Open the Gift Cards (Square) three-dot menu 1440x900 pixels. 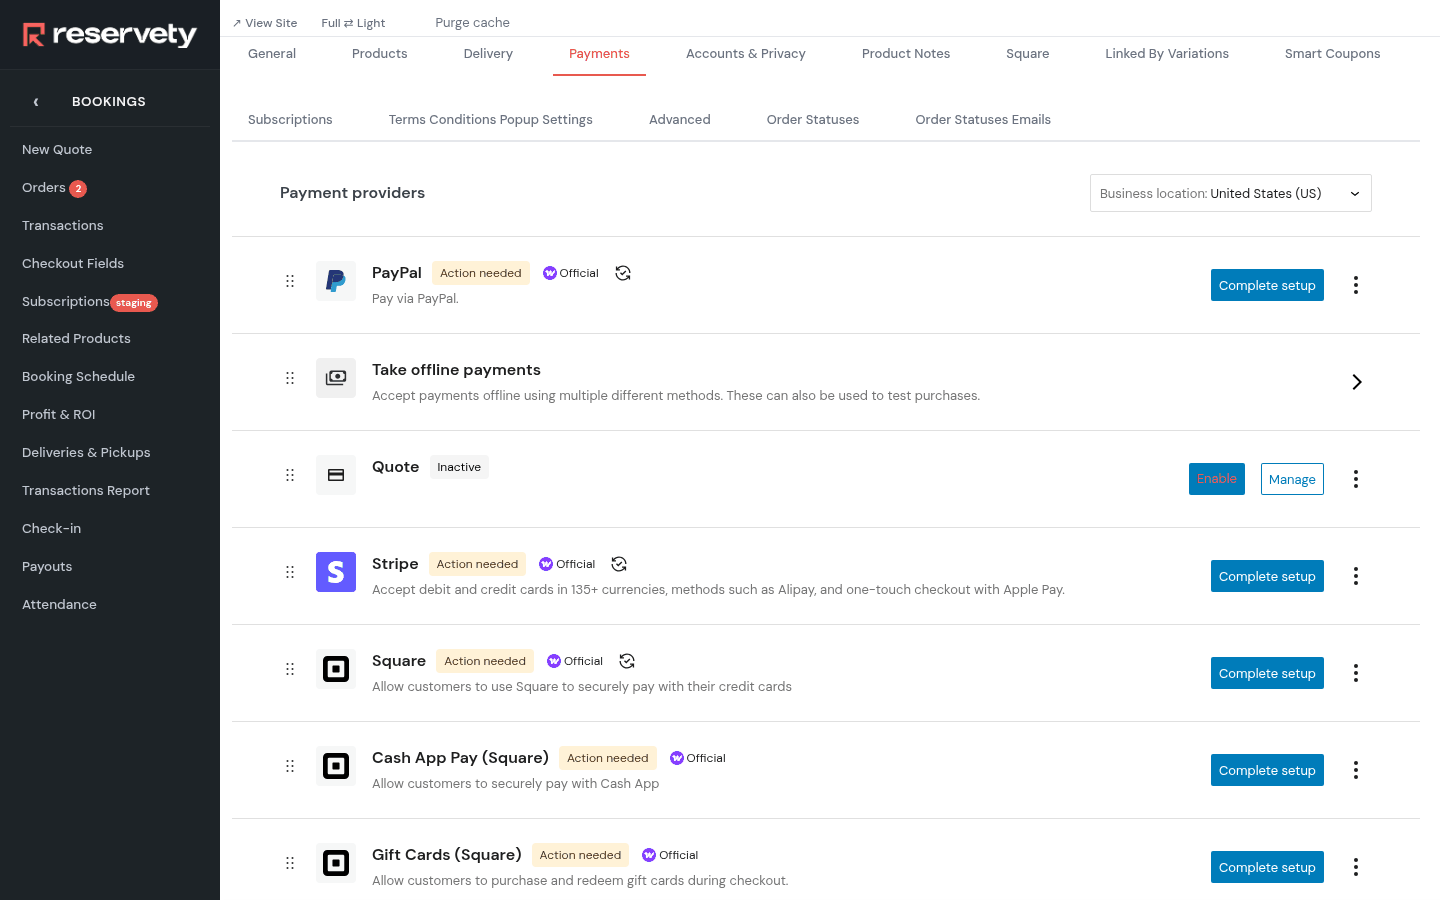pyautogui.click(x=1356, y=867)
